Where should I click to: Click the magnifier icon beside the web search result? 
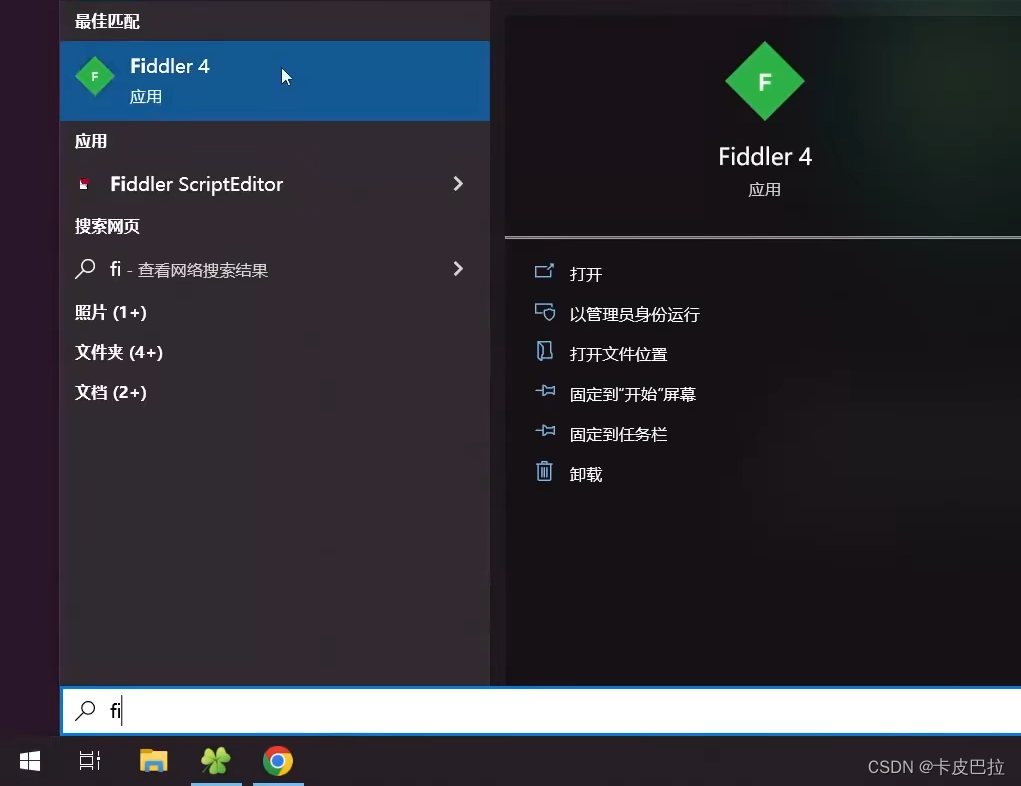pyautogui.click(x=85, y=269)
